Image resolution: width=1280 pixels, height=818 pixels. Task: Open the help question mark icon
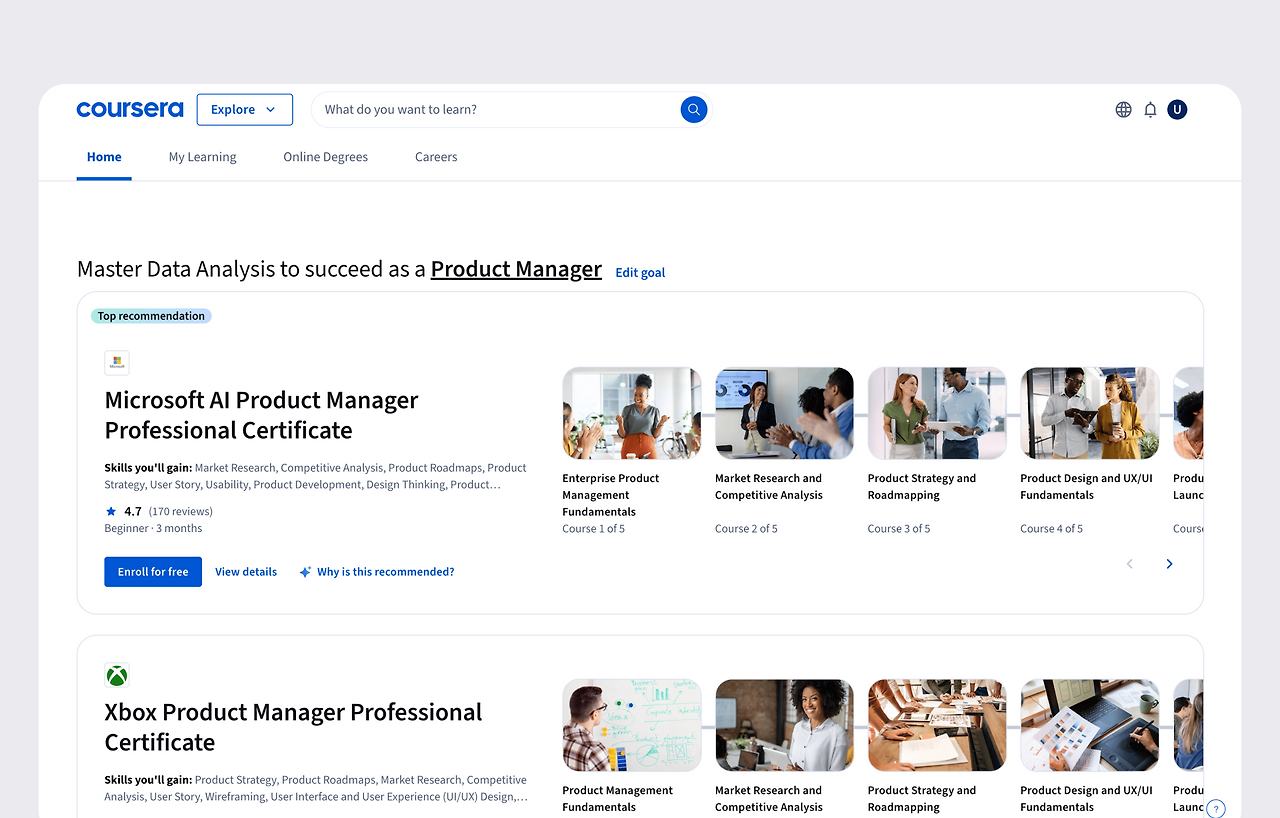pyautogui.click(x=1216, y=809)
